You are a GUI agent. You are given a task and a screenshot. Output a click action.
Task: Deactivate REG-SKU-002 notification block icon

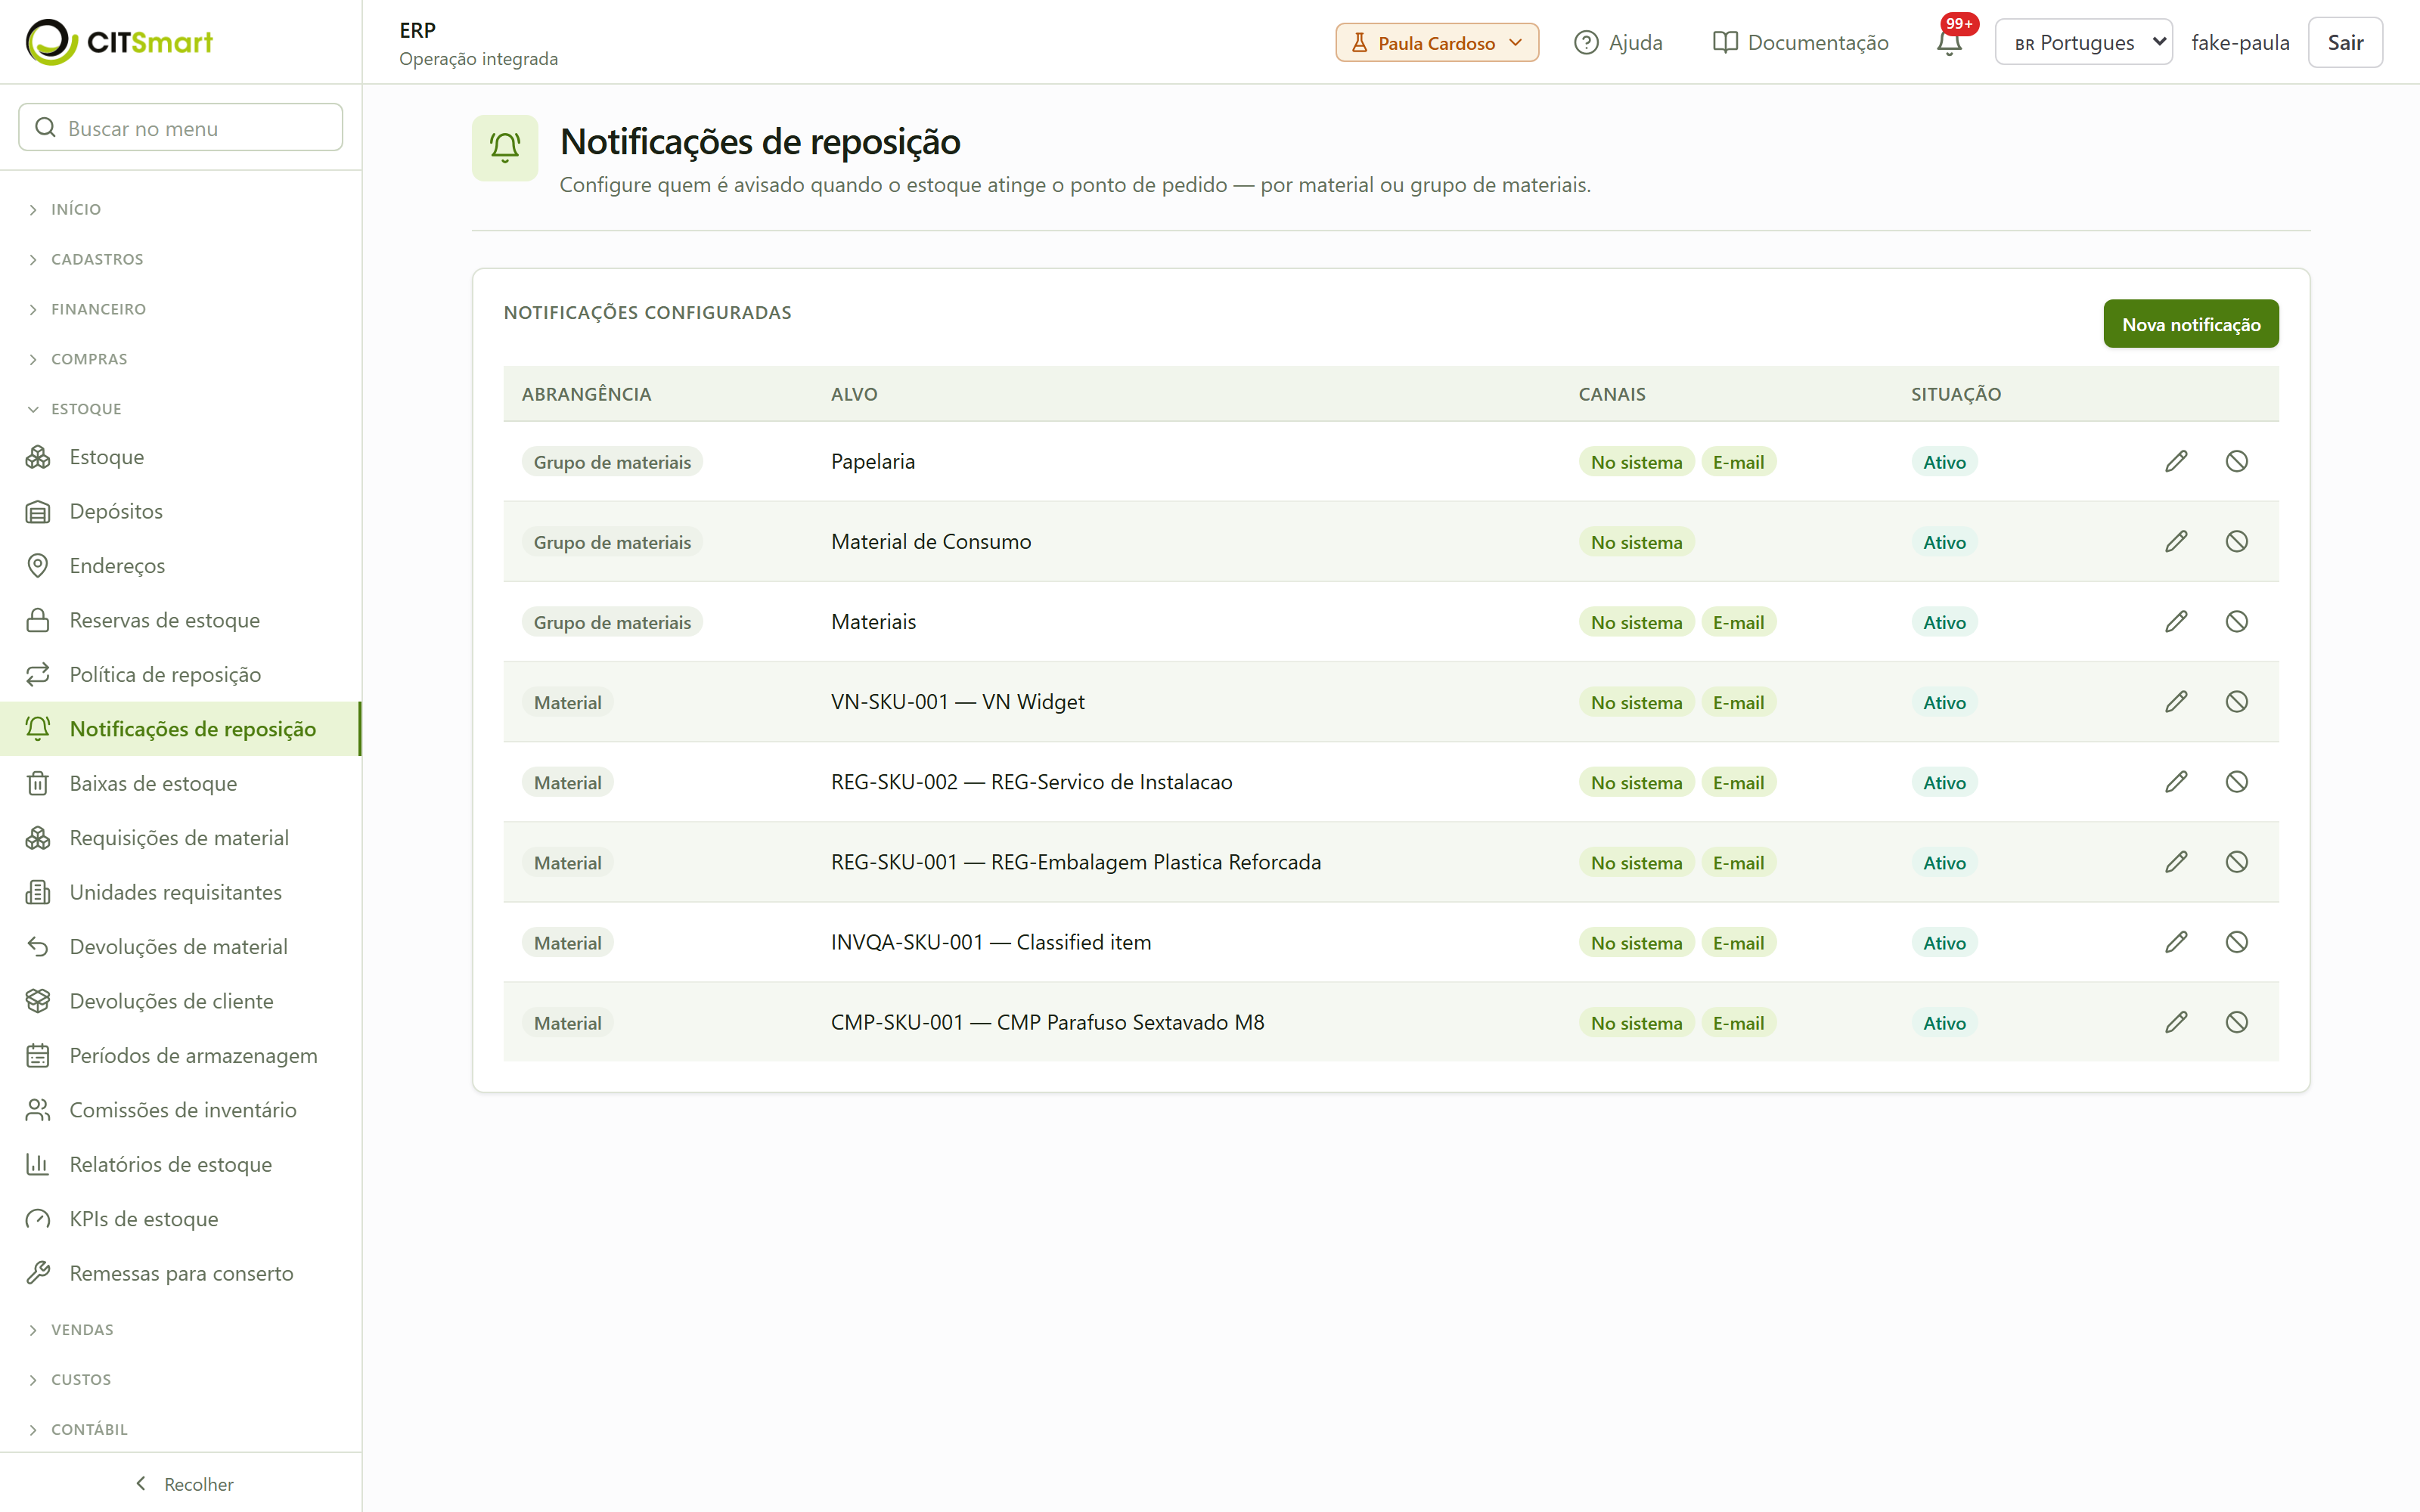click(2237, 781)
